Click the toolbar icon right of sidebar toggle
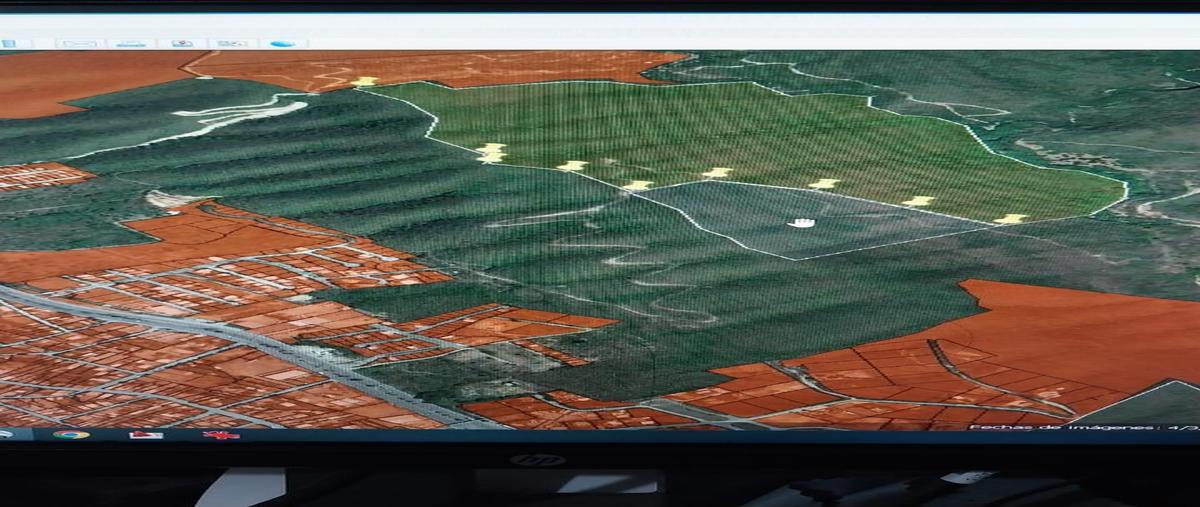Screen dimensions: 1200x507 [x=78, y=44]
